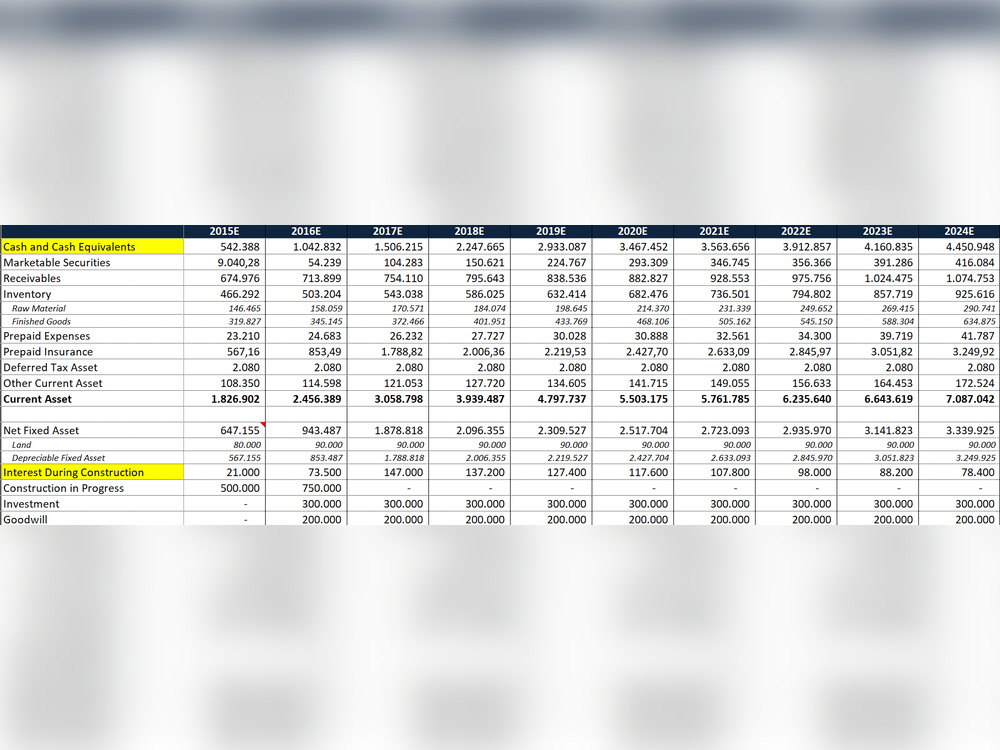Click the Other Current Asset row label

(x=53, y=383)
